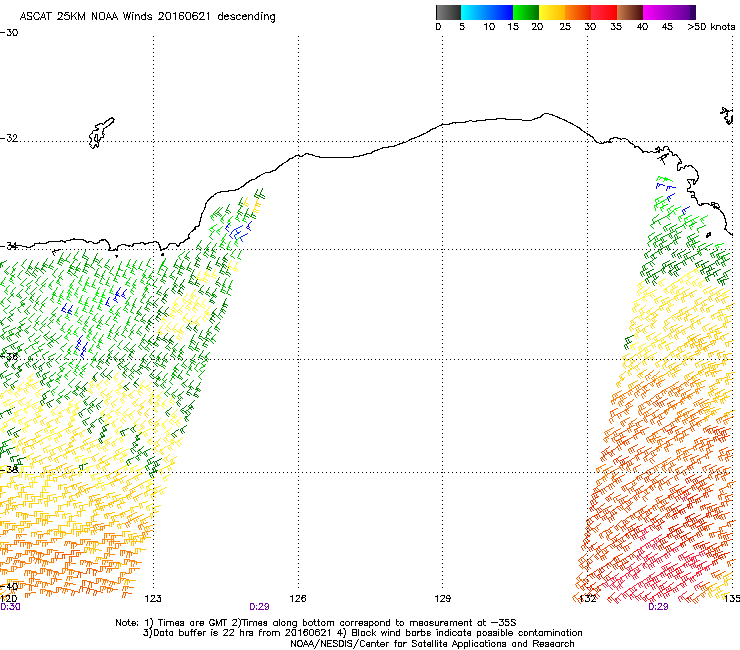Click 'NOAA/NESDIS/Center for Satellite Applications and Research' credit
Image resolution: width=740 pixels, height=650 pixels.
point(432,644)
